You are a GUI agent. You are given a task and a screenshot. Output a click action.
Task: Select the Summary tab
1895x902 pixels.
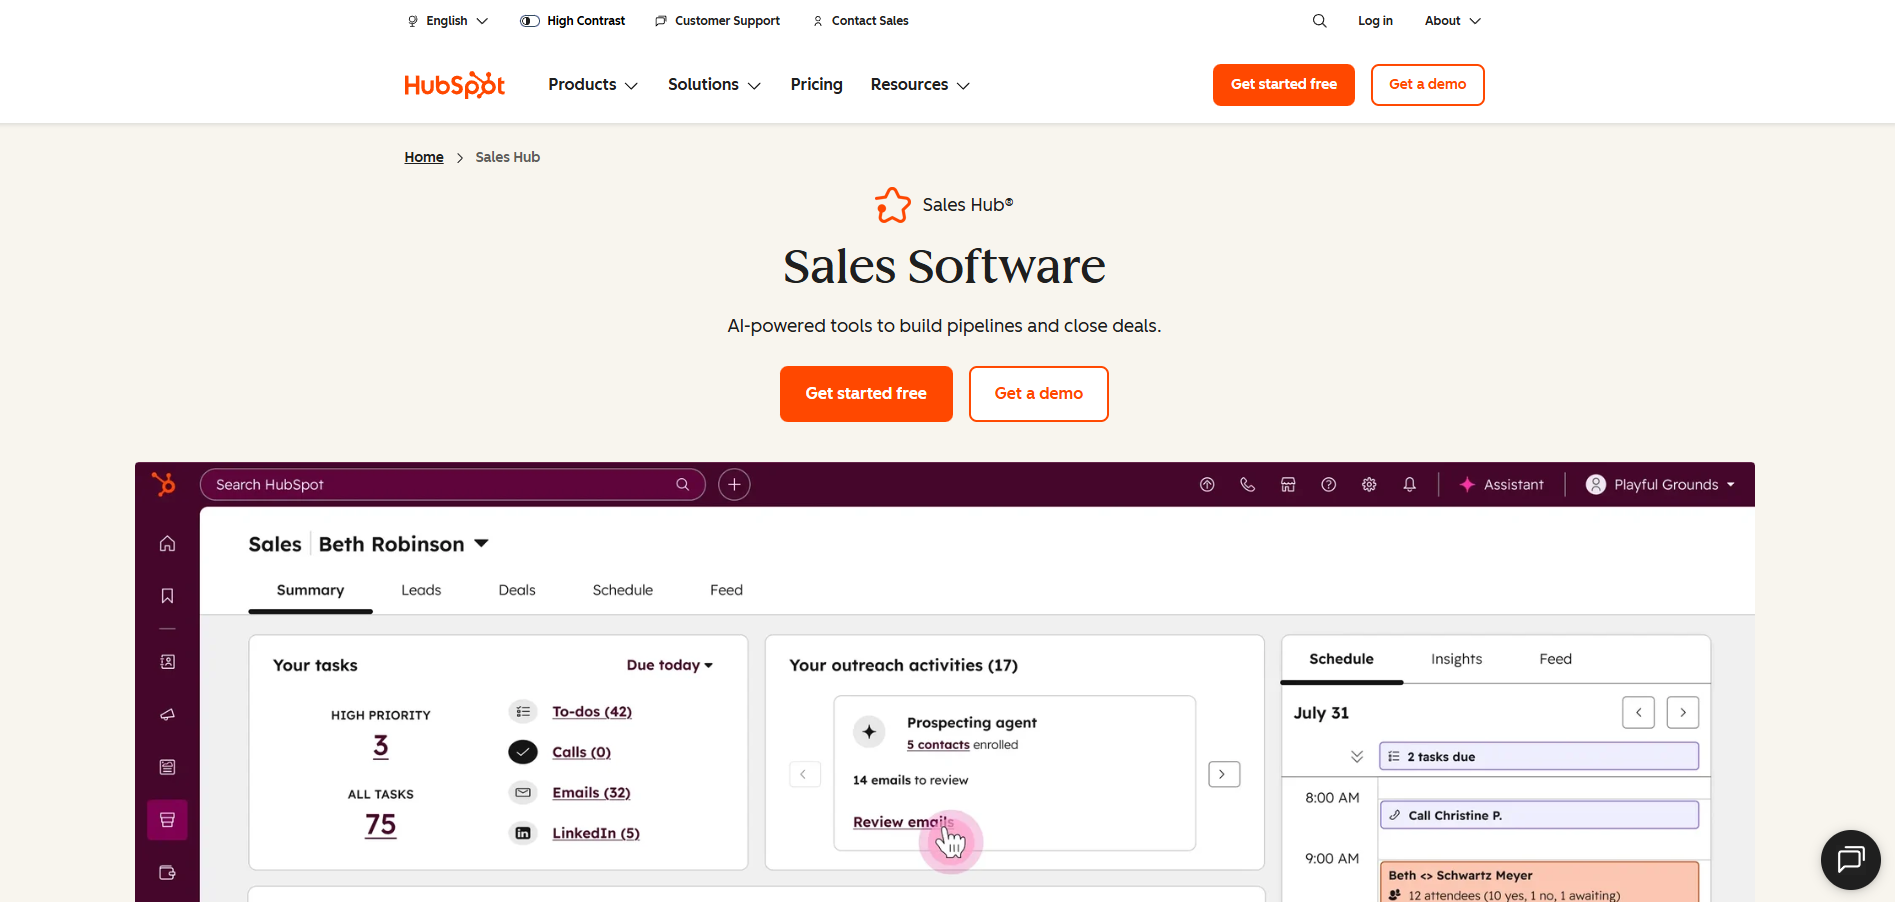click(x=310, y=590)
